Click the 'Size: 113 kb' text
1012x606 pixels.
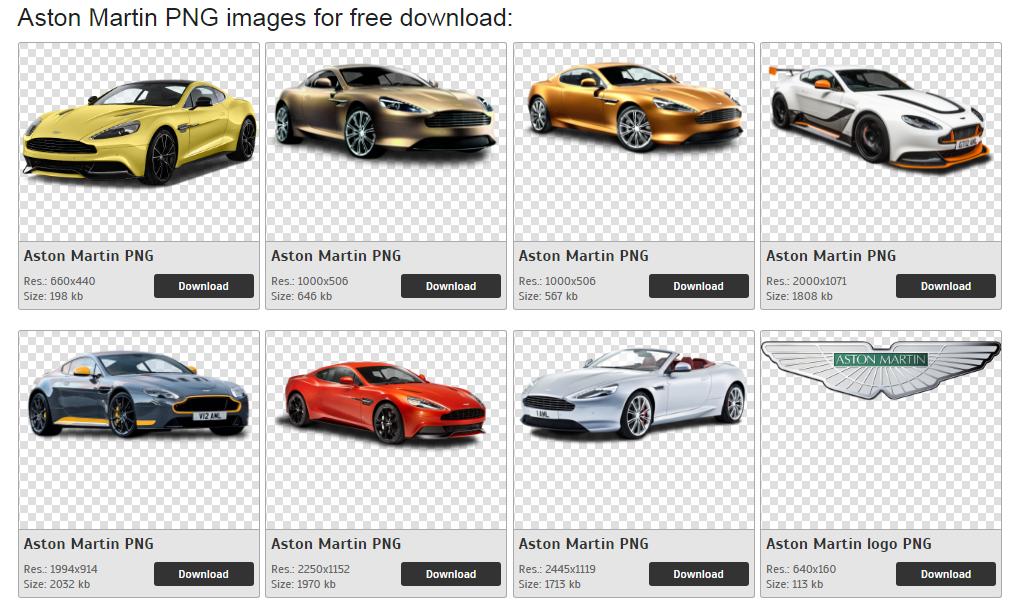794,584
